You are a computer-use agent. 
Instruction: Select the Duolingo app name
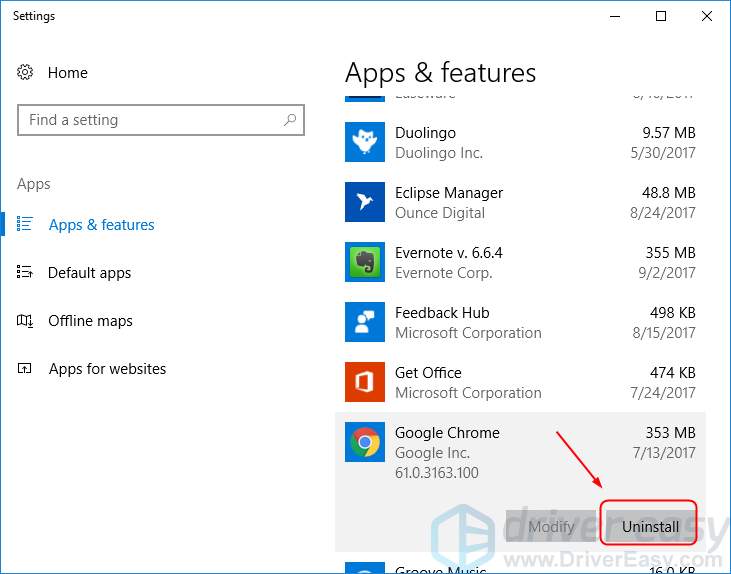(x=425, y=133)
